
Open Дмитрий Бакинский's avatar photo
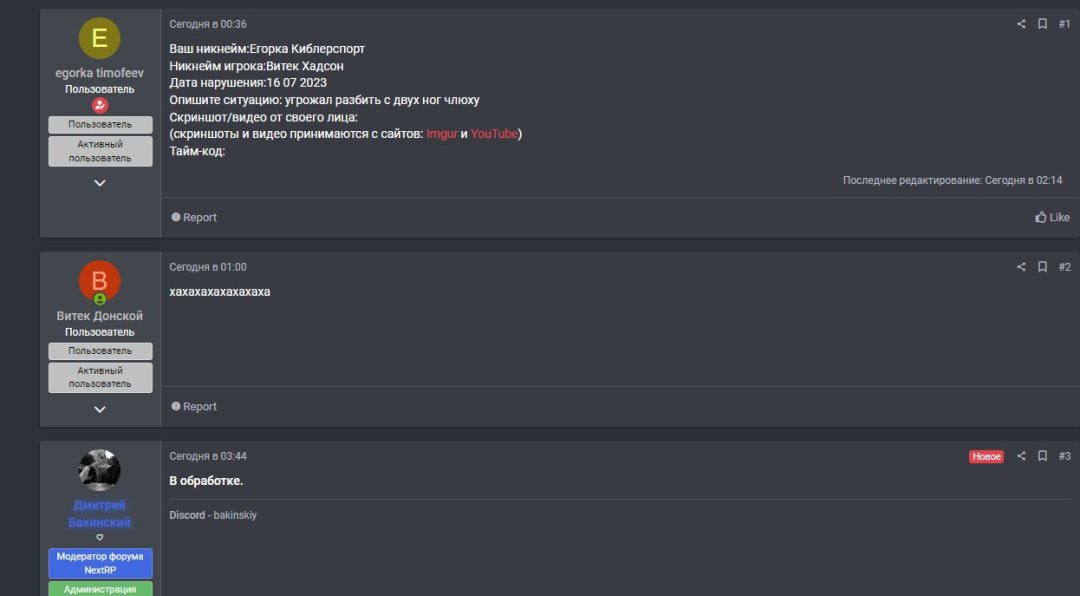[99, 470]
